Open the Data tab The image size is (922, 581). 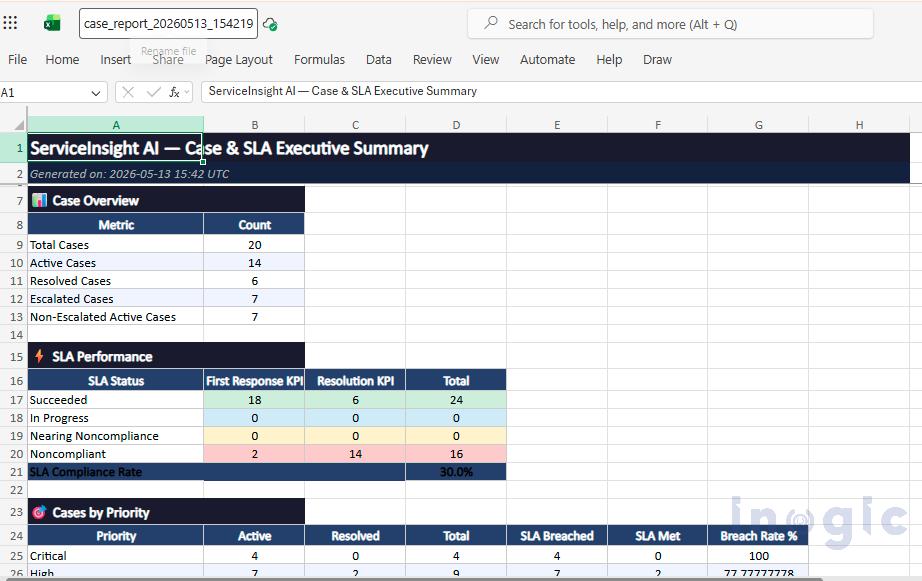pos(379,59)
